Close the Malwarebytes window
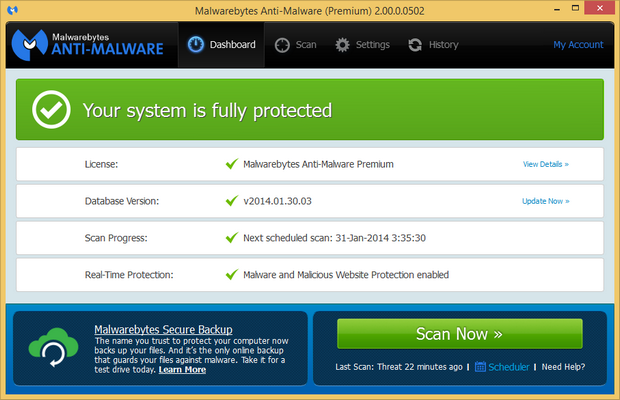This screenshot has width=620, height=400. (599, 8)
